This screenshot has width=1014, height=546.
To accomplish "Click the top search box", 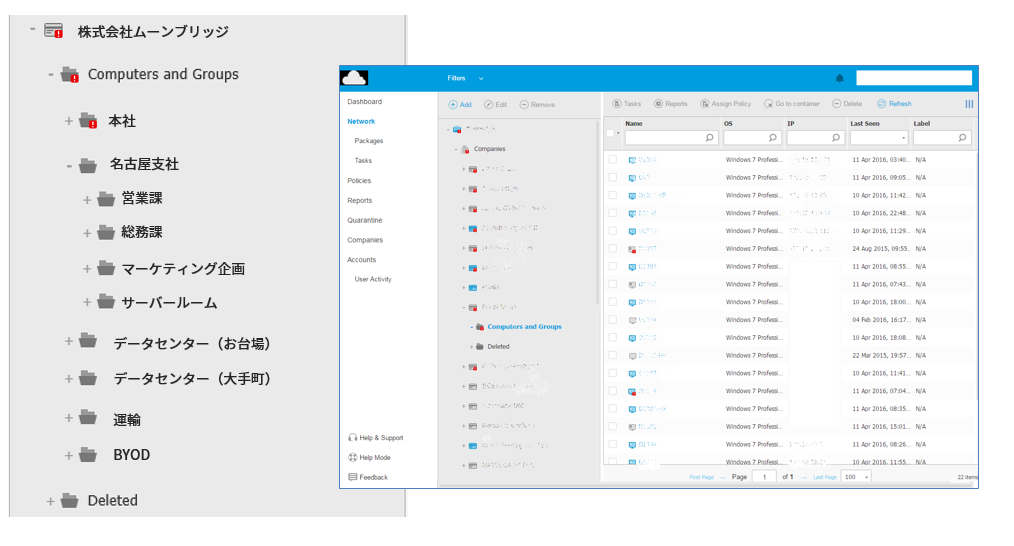I will (x=914, y=78).
